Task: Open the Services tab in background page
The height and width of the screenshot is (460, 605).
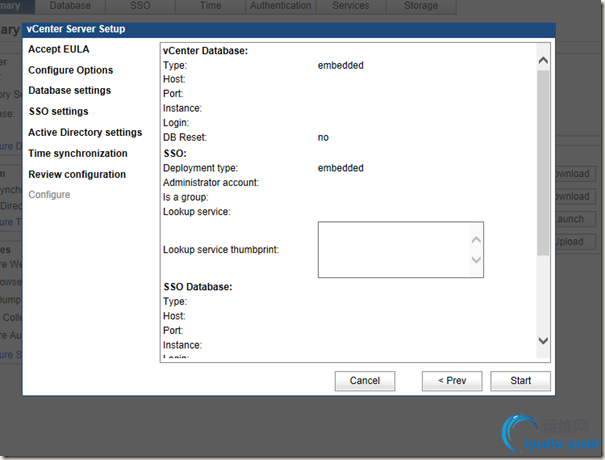Action: pyautogui.click(x=351, y=6)
